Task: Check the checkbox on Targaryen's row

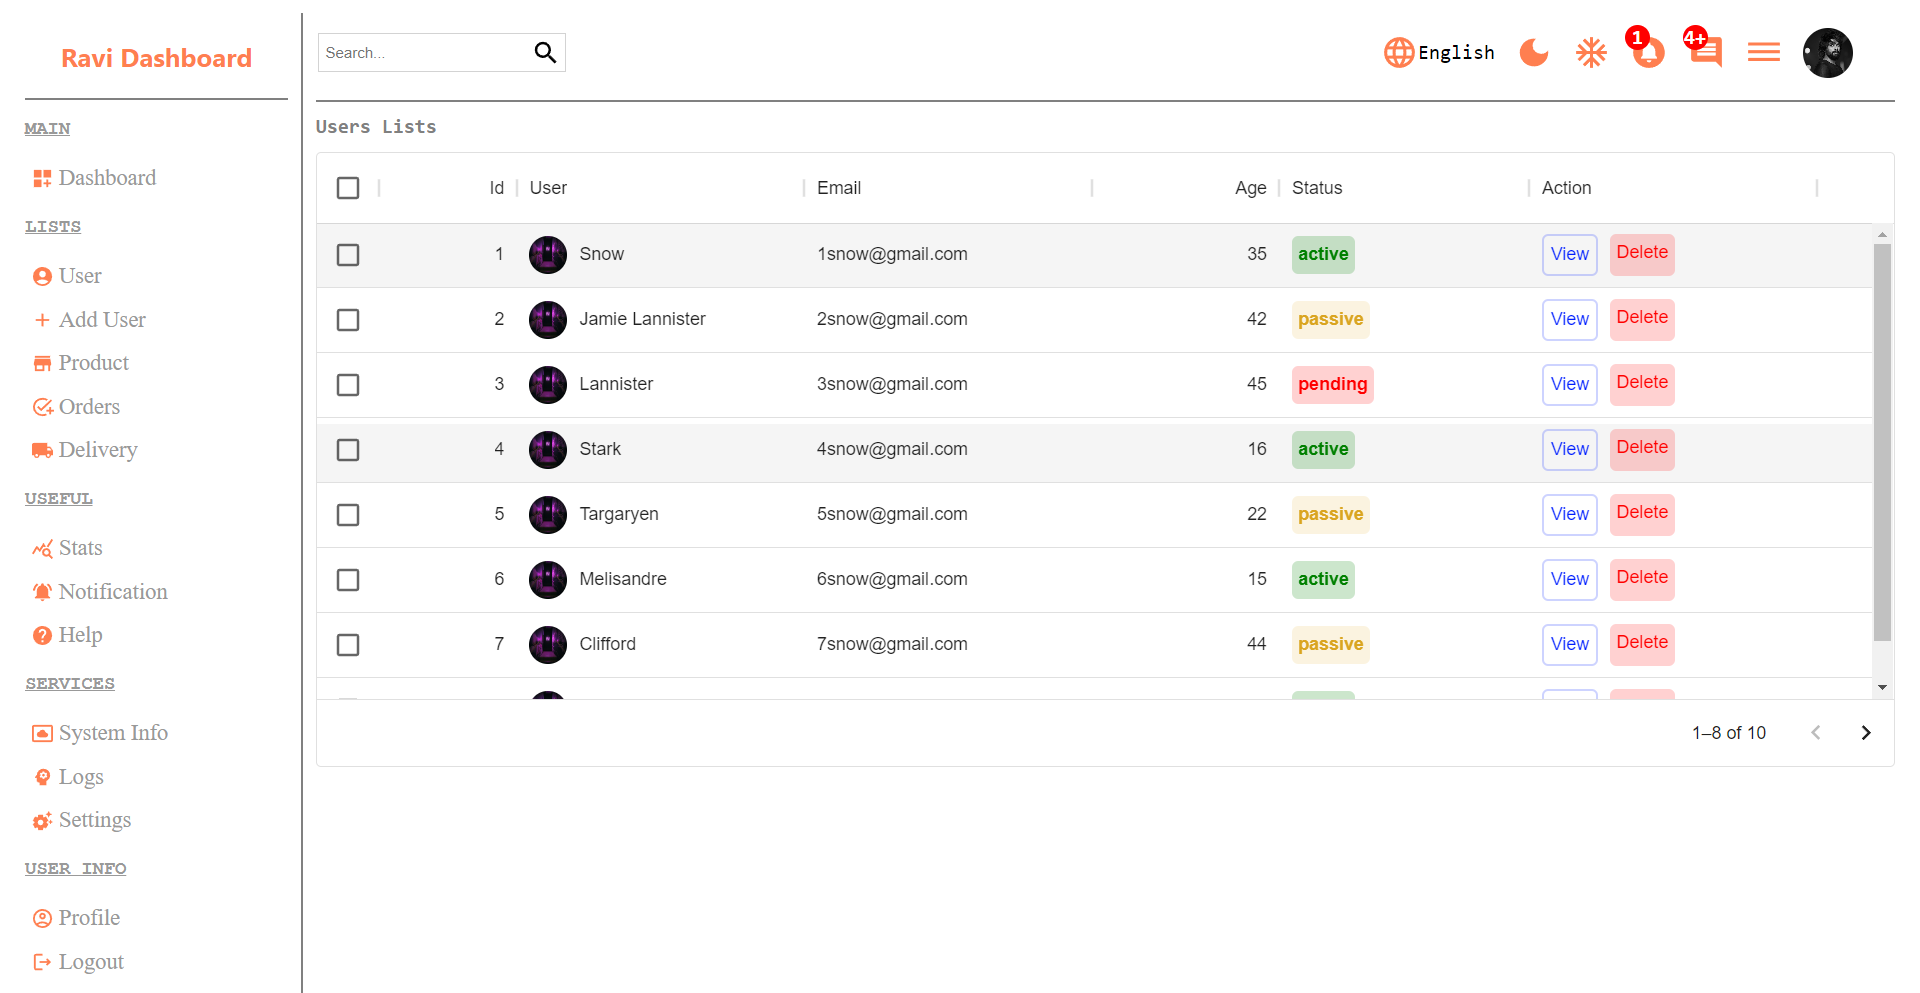Action: coord(348,515)
